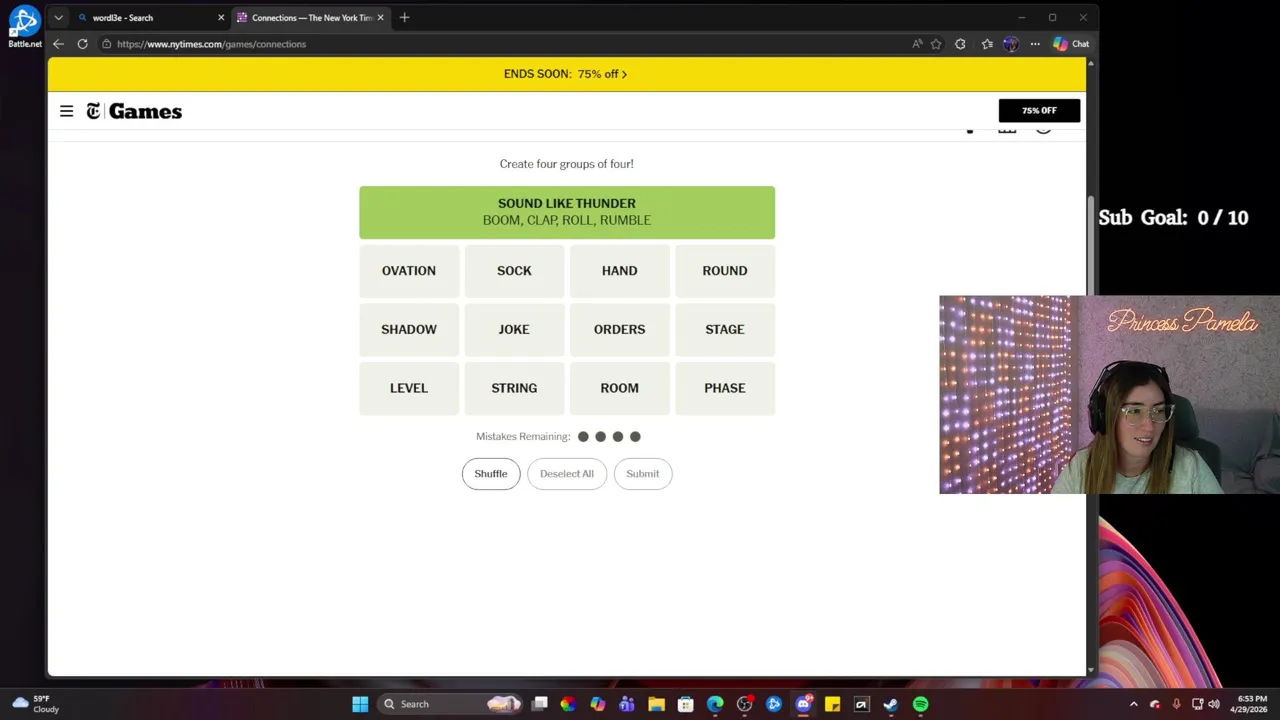Select the STAGE tile

tap(725, 329)
